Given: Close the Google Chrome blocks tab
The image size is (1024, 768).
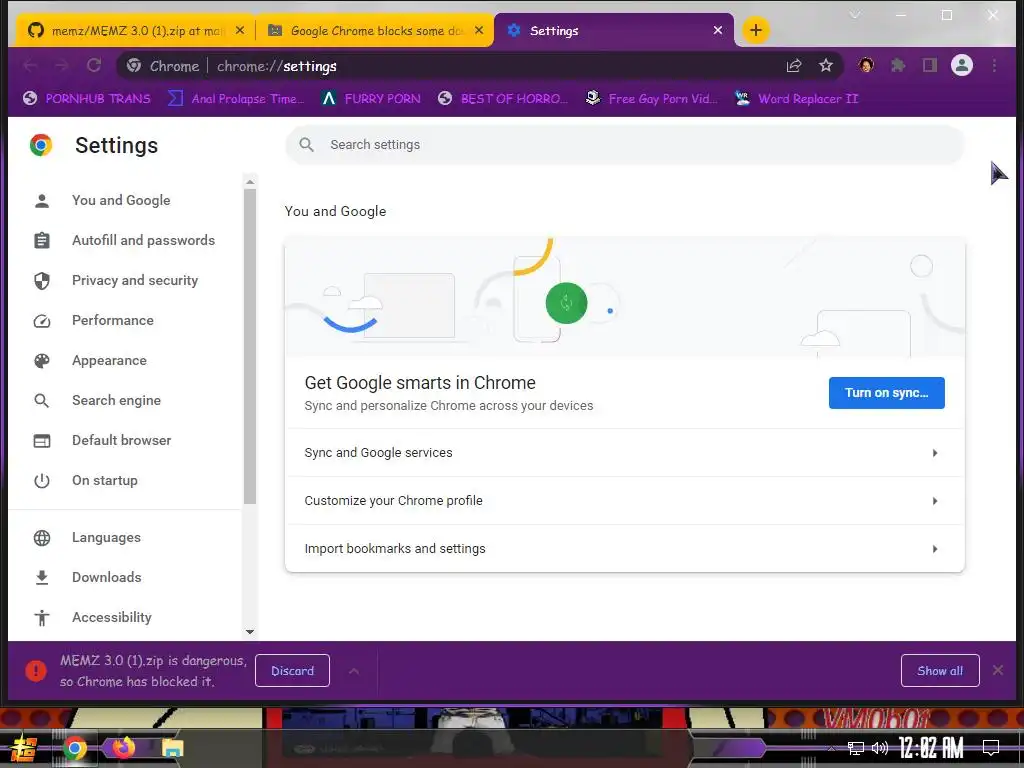Looking at the screenshot, I should pos(479,30).
